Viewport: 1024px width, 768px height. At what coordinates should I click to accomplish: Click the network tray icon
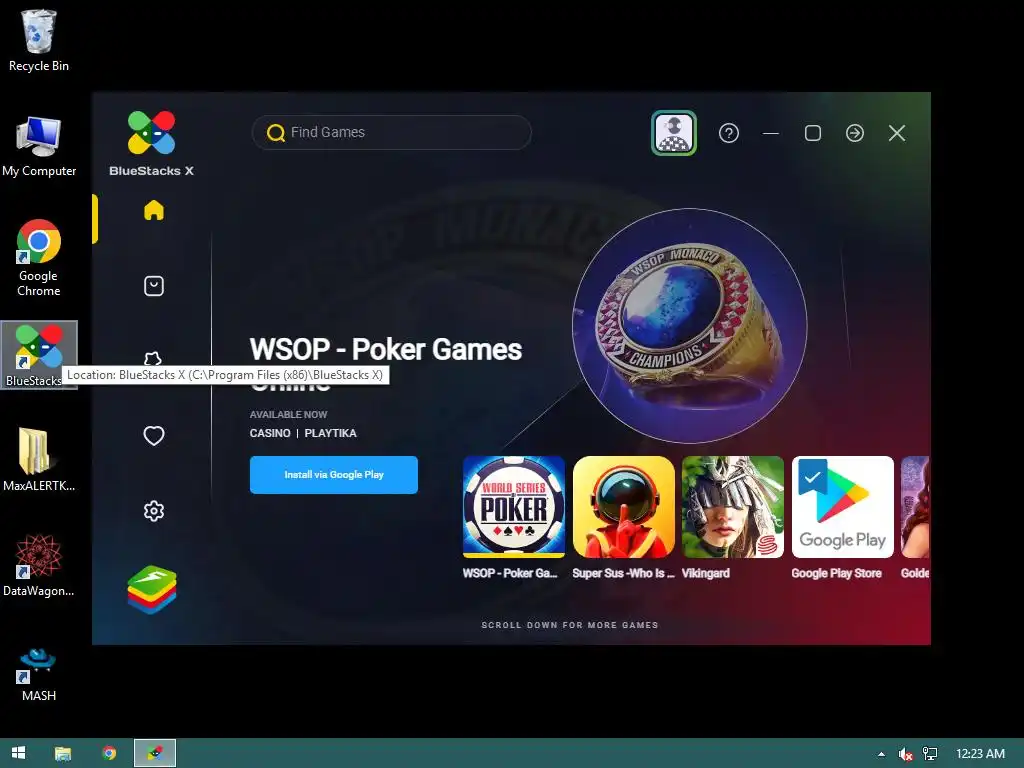929,754
